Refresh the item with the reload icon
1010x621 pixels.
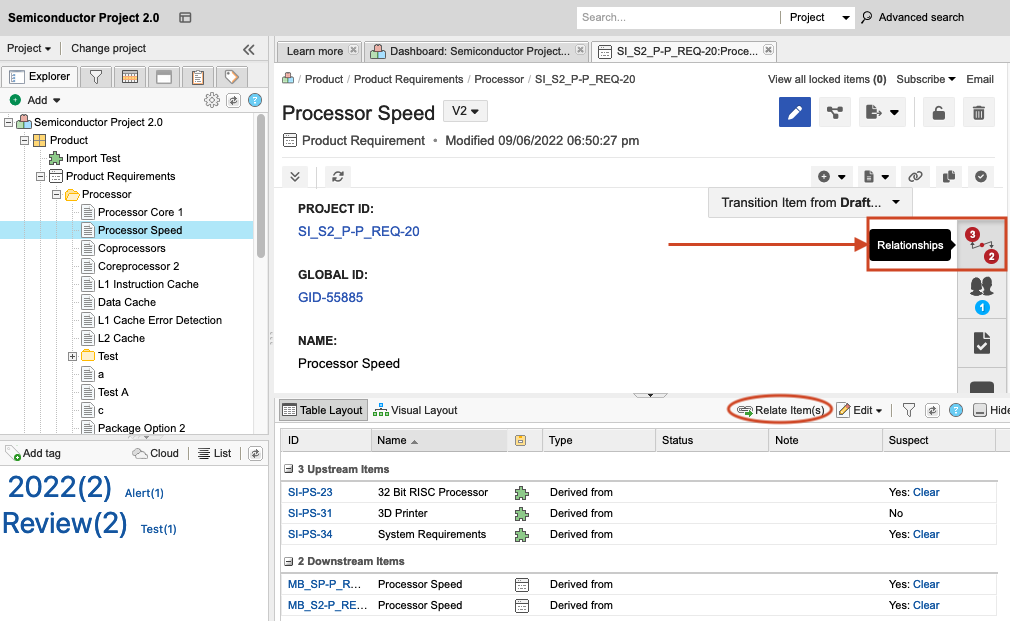click(339, 176)
